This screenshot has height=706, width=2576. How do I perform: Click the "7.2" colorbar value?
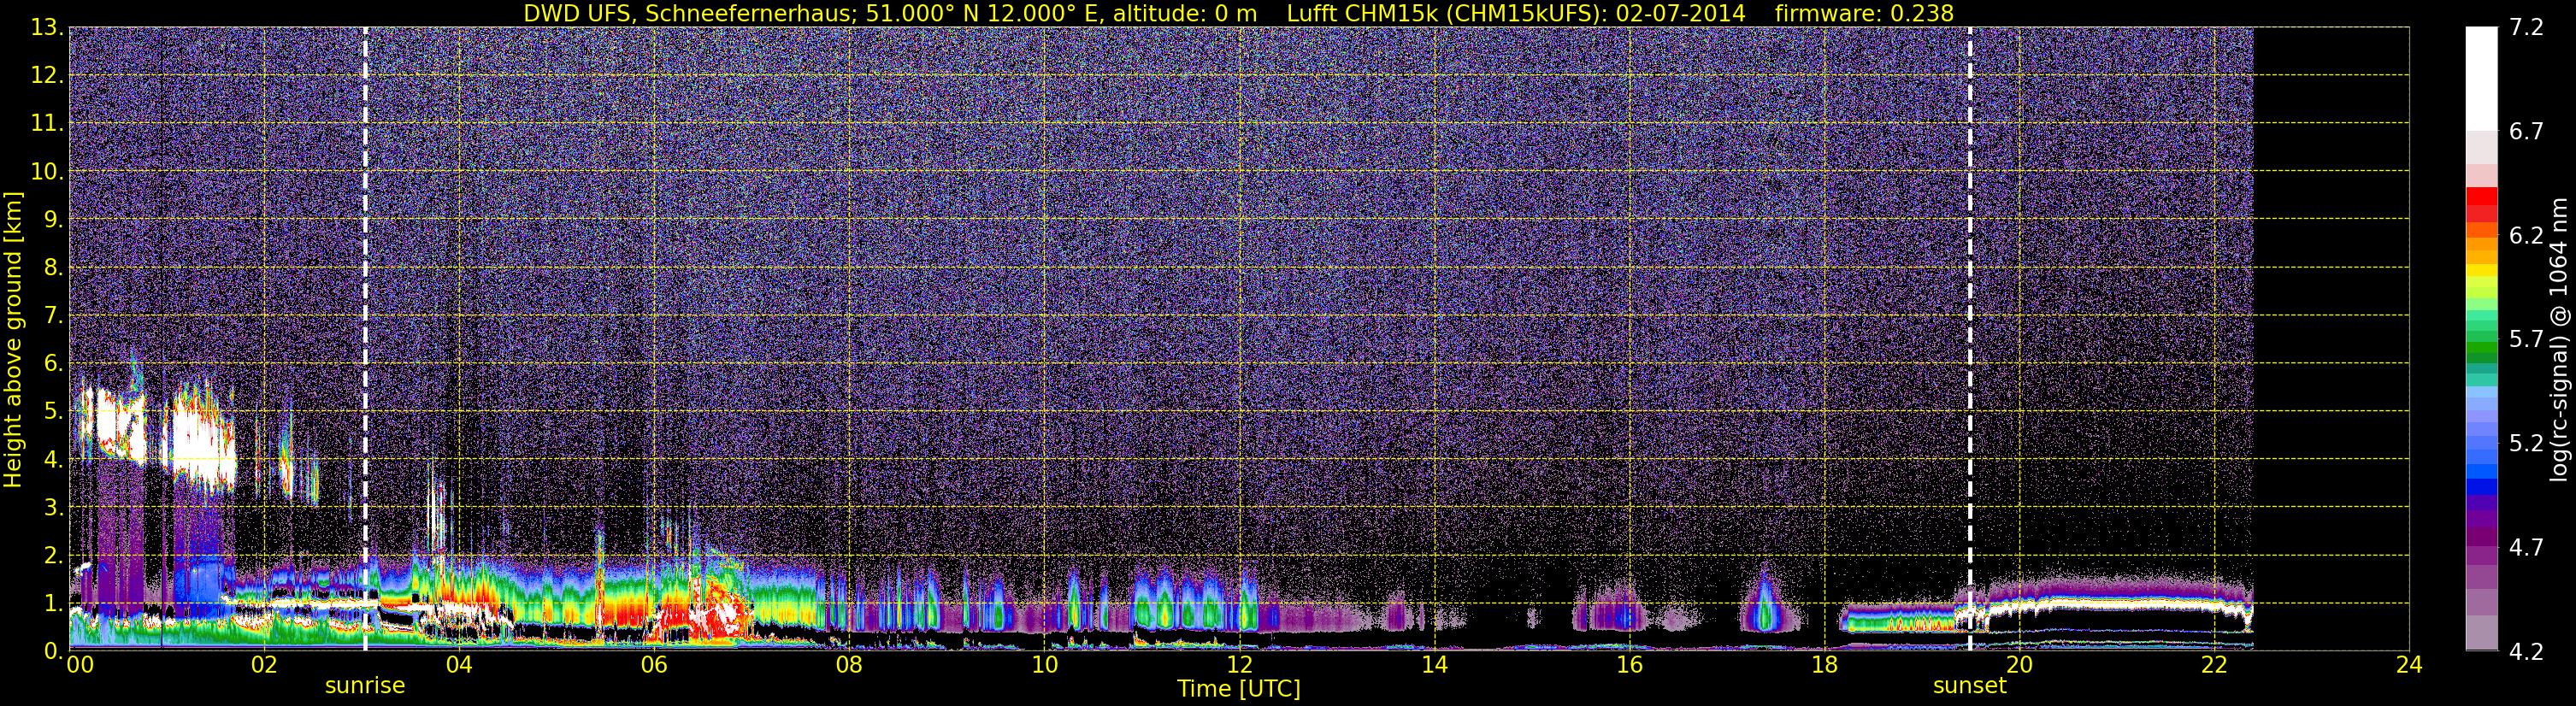point(2526,28)
